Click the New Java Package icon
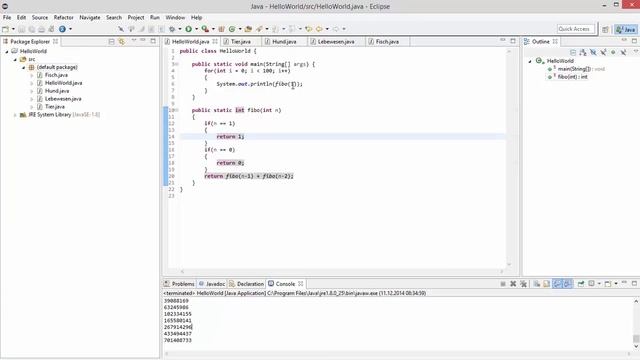The image size is (640, 360). point(222,29)
